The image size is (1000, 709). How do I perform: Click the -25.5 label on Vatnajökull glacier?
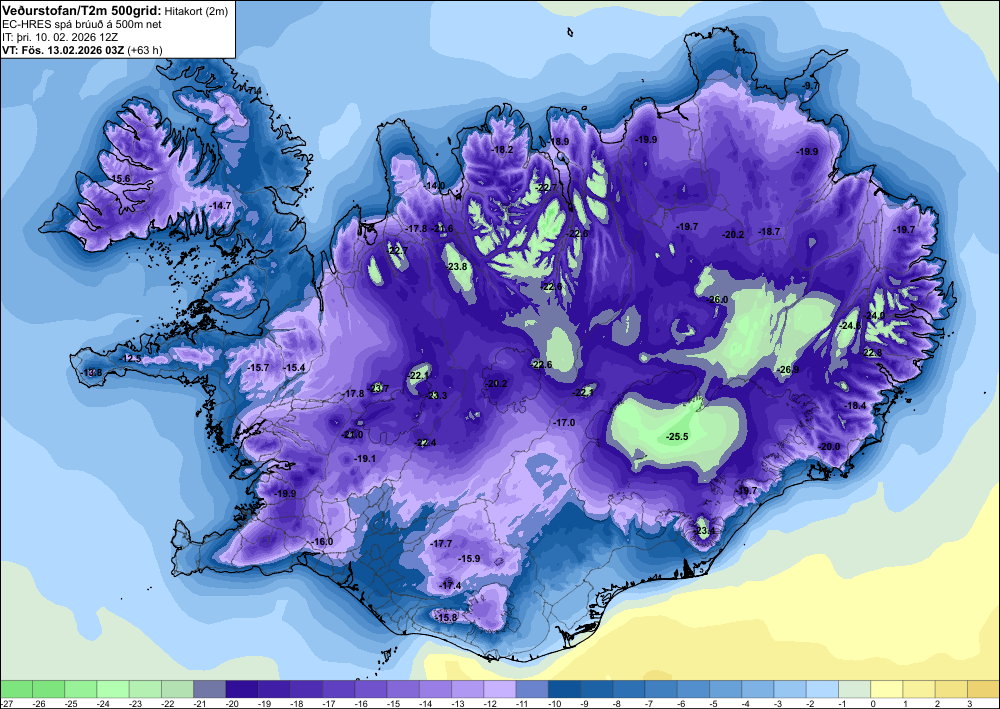[677, 437]
